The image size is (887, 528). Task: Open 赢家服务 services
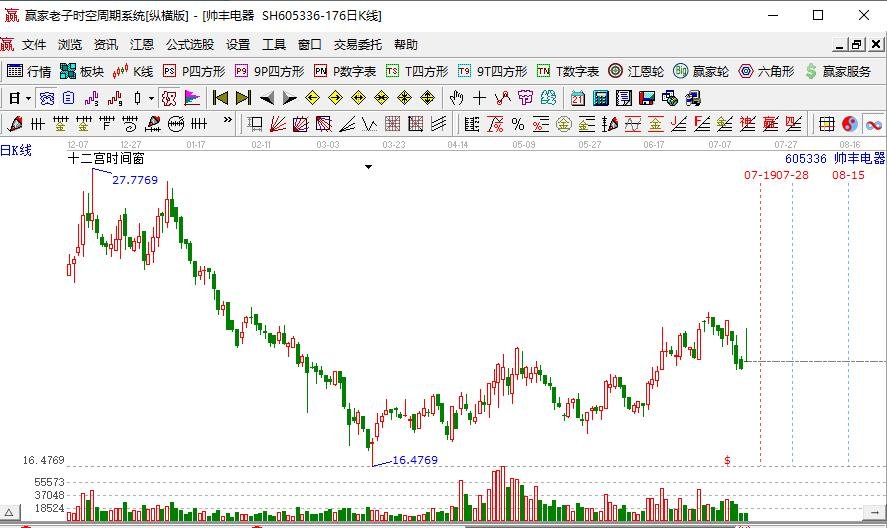coord(838,71)
